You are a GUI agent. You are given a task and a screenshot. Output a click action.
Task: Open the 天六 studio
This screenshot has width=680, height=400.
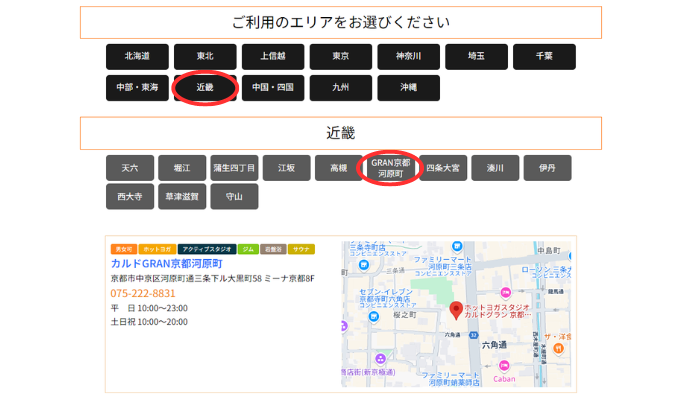coord(130,168)
